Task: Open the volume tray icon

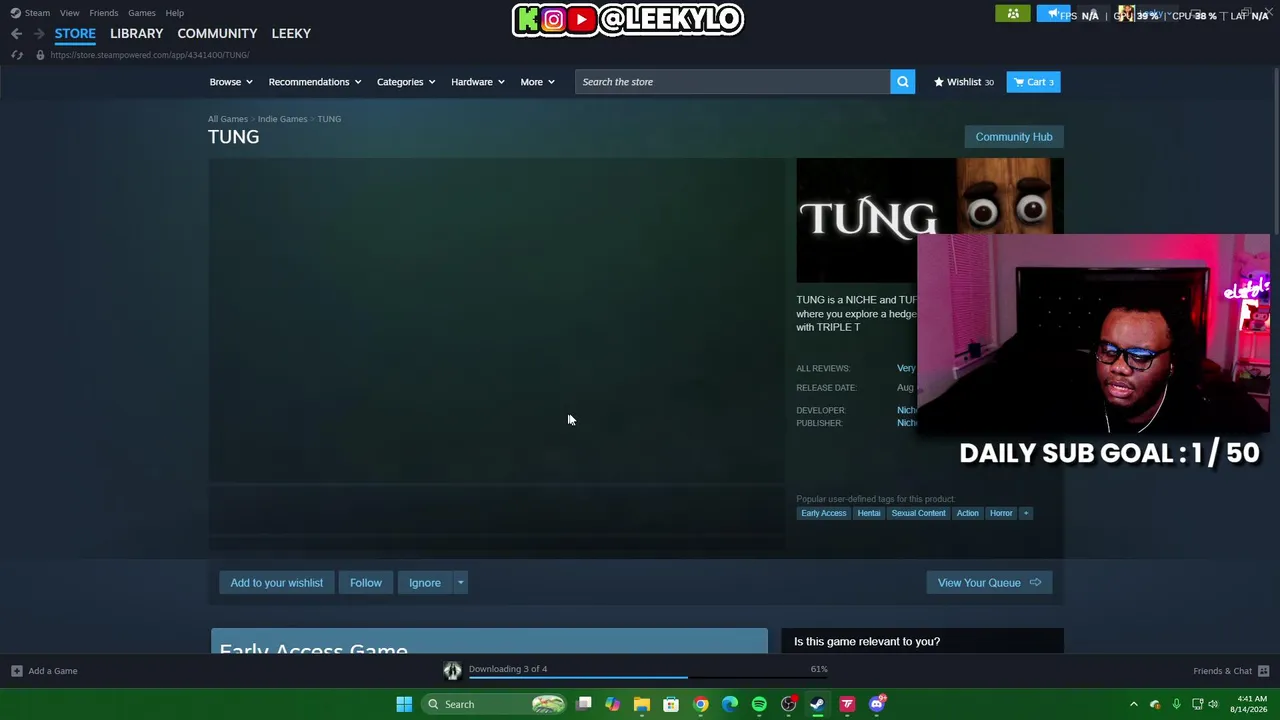Action: [x=1213, y=704]
